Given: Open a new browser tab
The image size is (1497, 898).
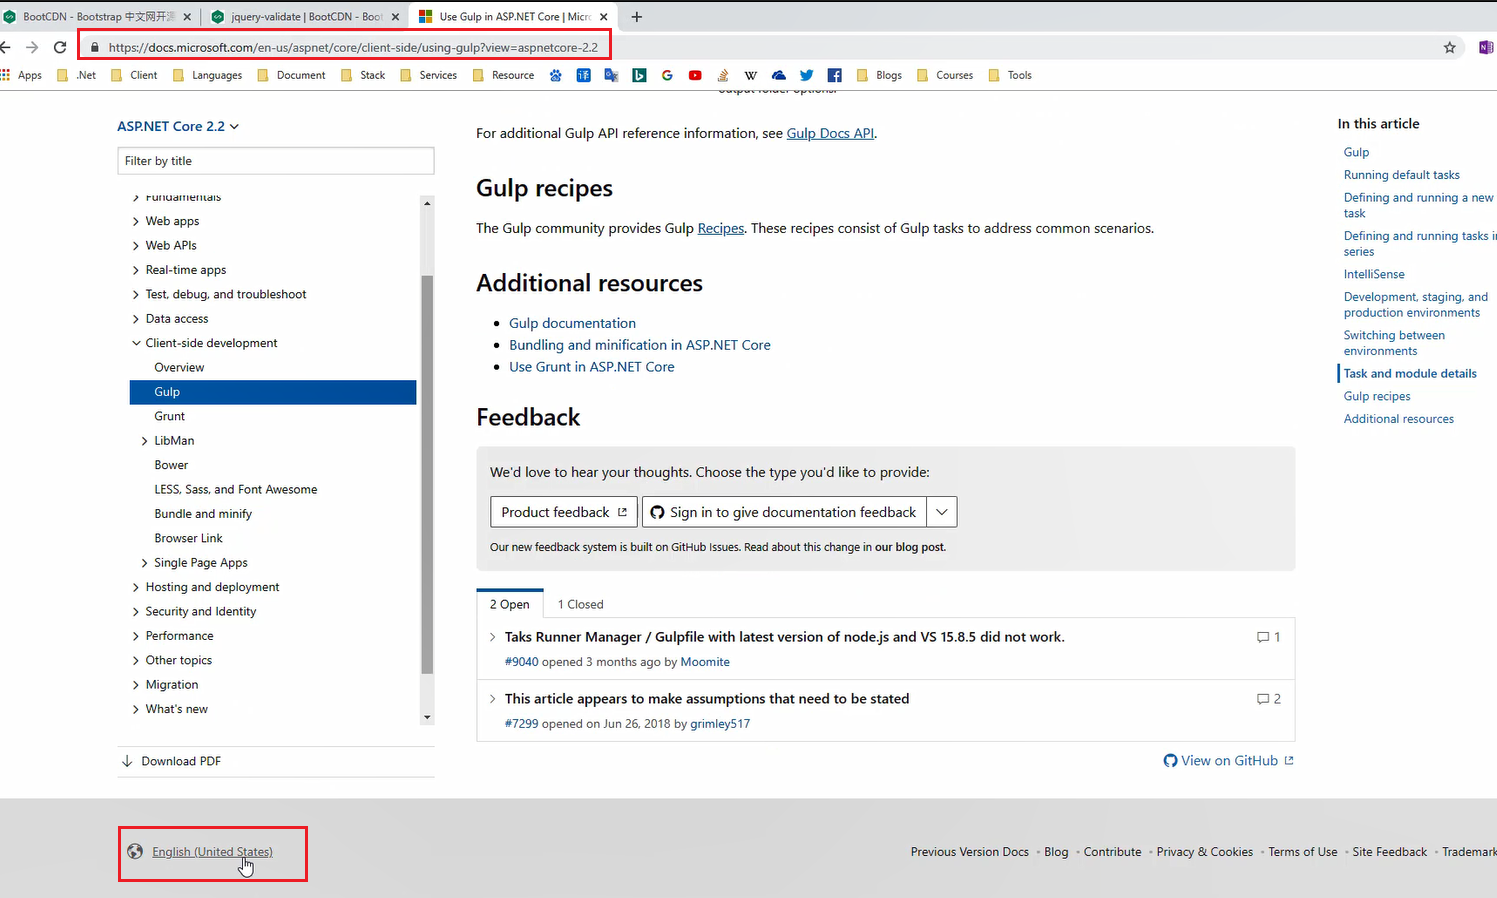Looking at the screenshot, I should coord(637,17).
